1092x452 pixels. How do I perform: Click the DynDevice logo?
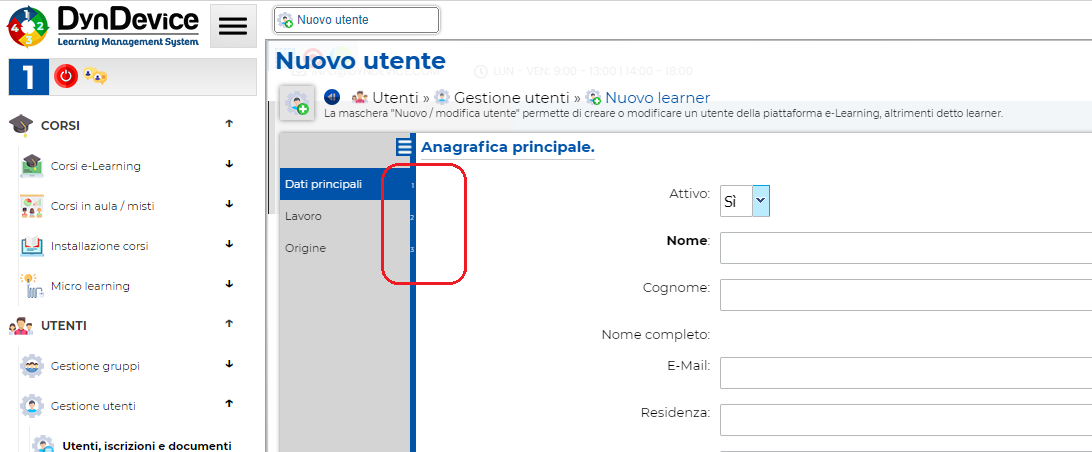(105, 26)
